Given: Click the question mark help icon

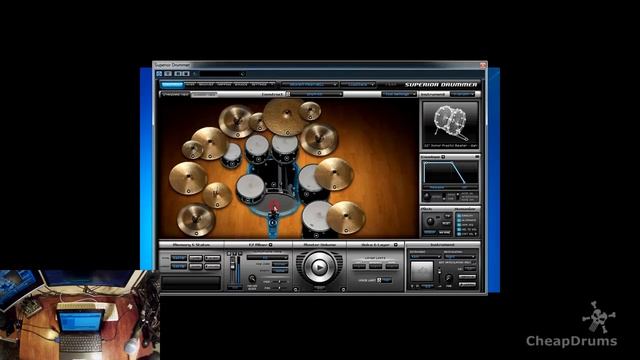Looking at the screenshot, I should (273, 84).
